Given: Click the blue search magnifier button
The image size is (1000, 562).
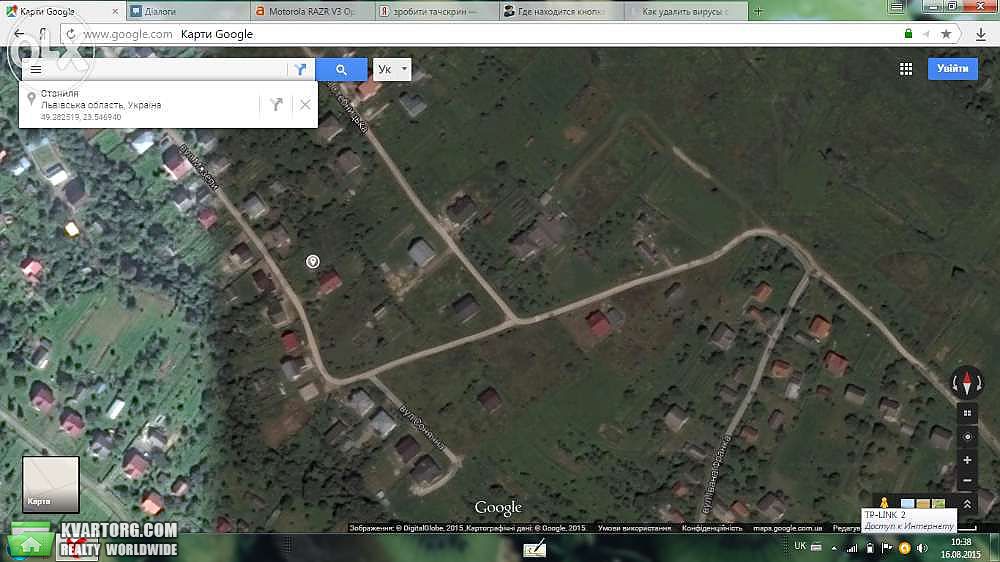Looking at the screenshot, I should pyautogui.click(x=341, y=70).
